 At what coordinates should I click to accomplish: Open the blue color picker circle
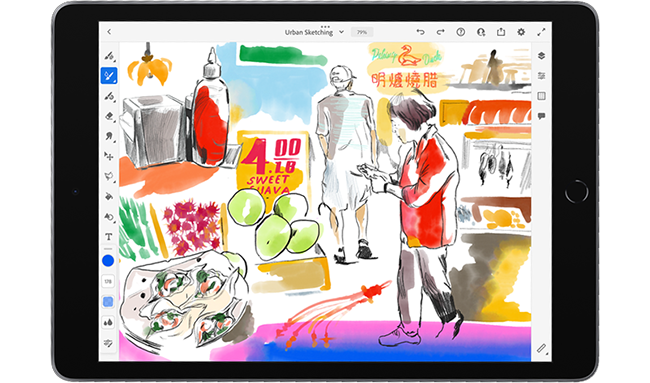(x=108, y=261)
